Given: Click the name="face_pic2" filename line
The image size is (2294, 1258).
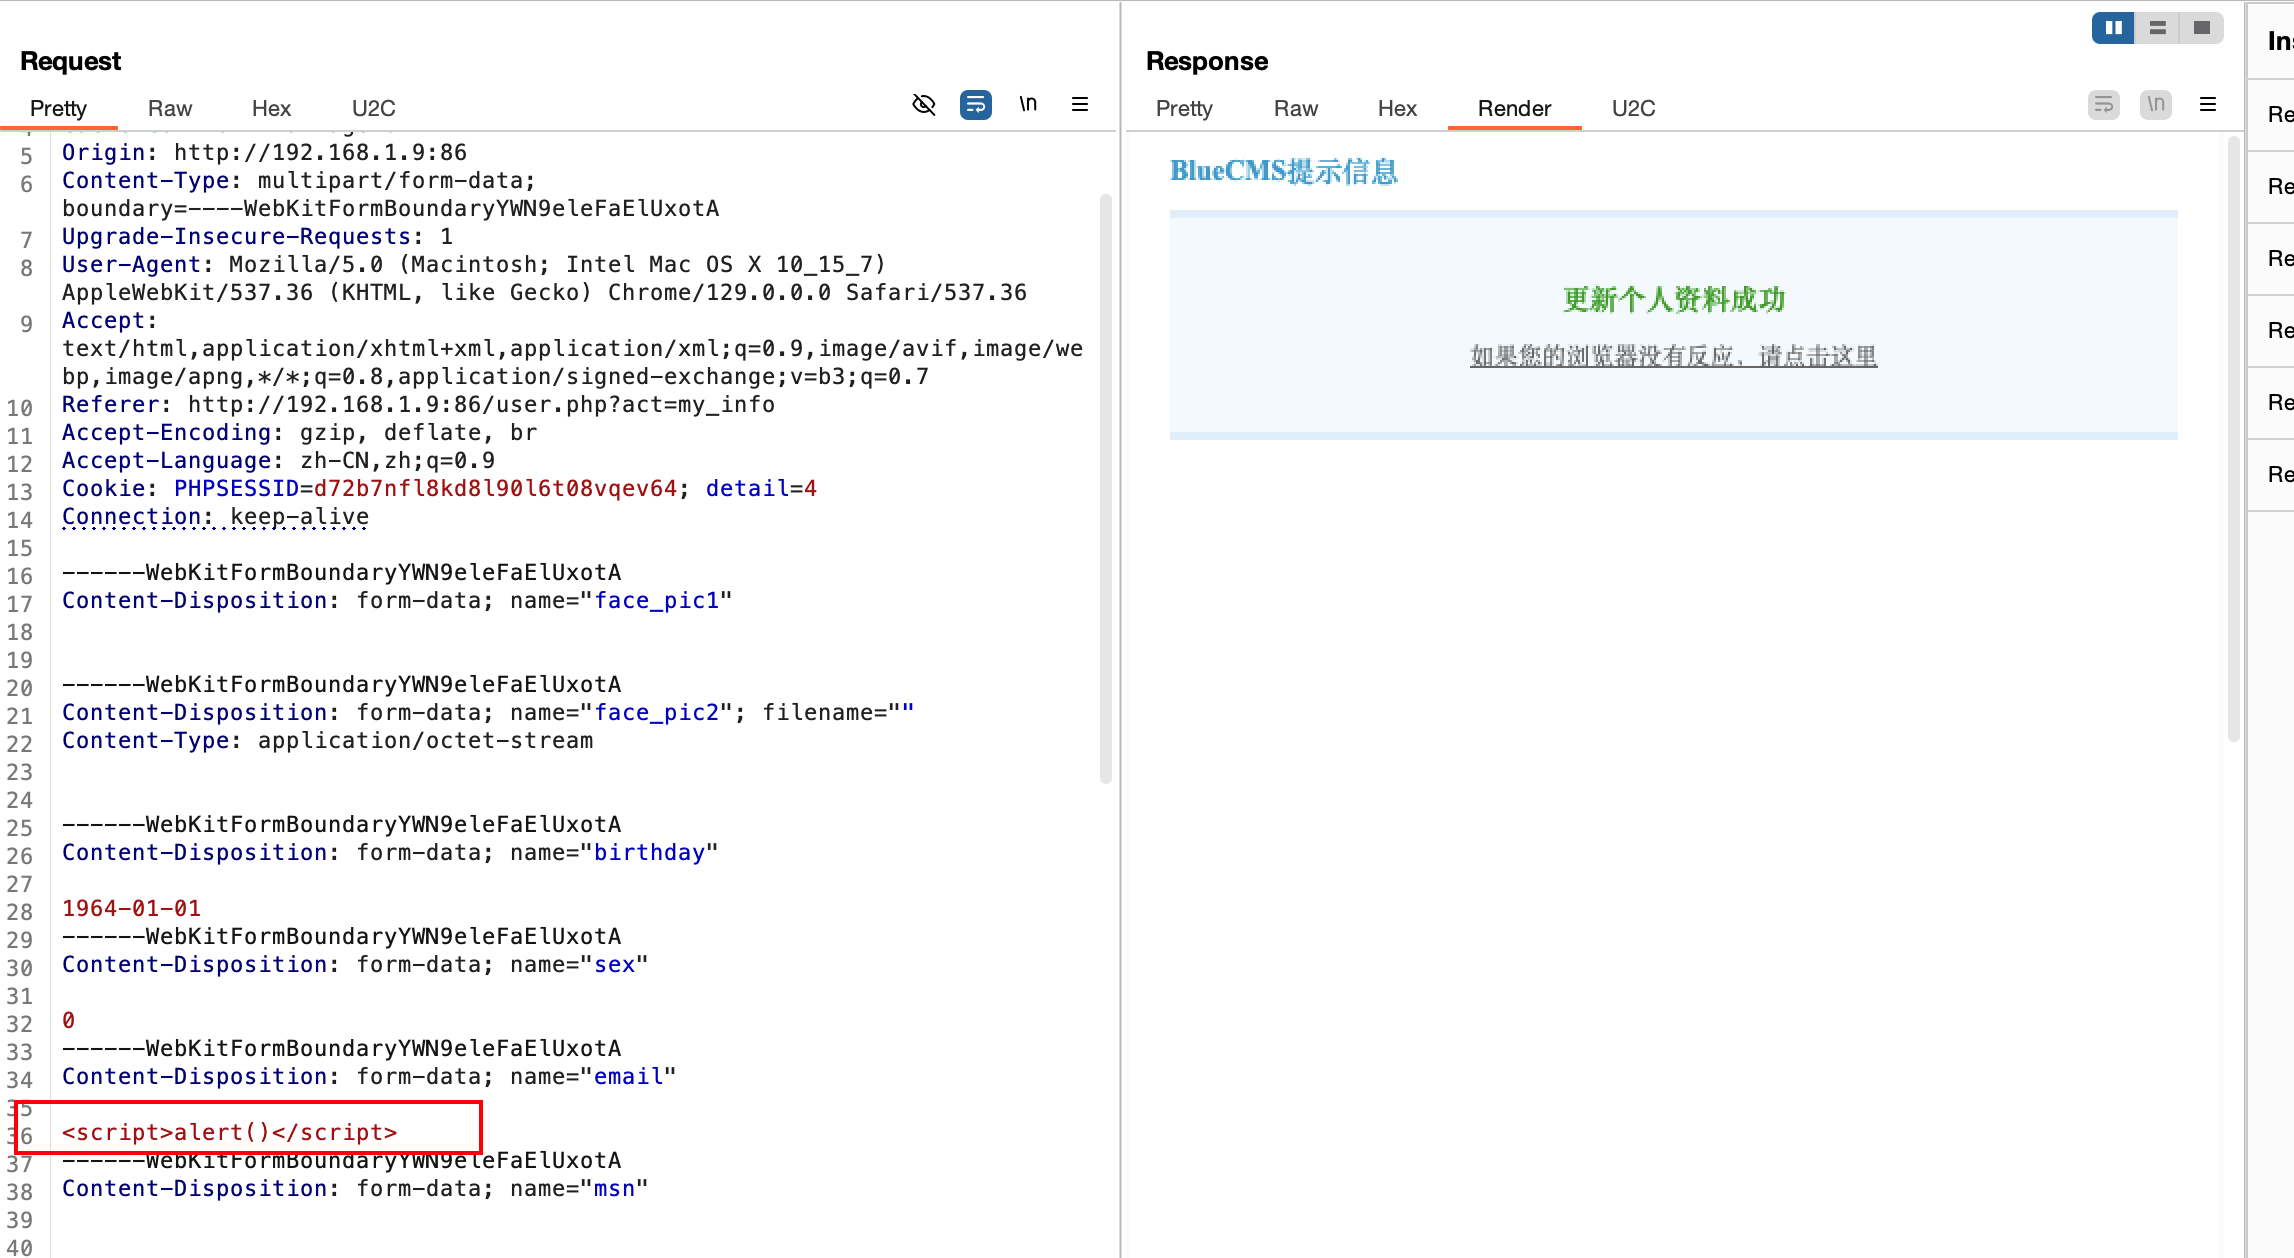Looking at the screenshot, I should (488, 712).
